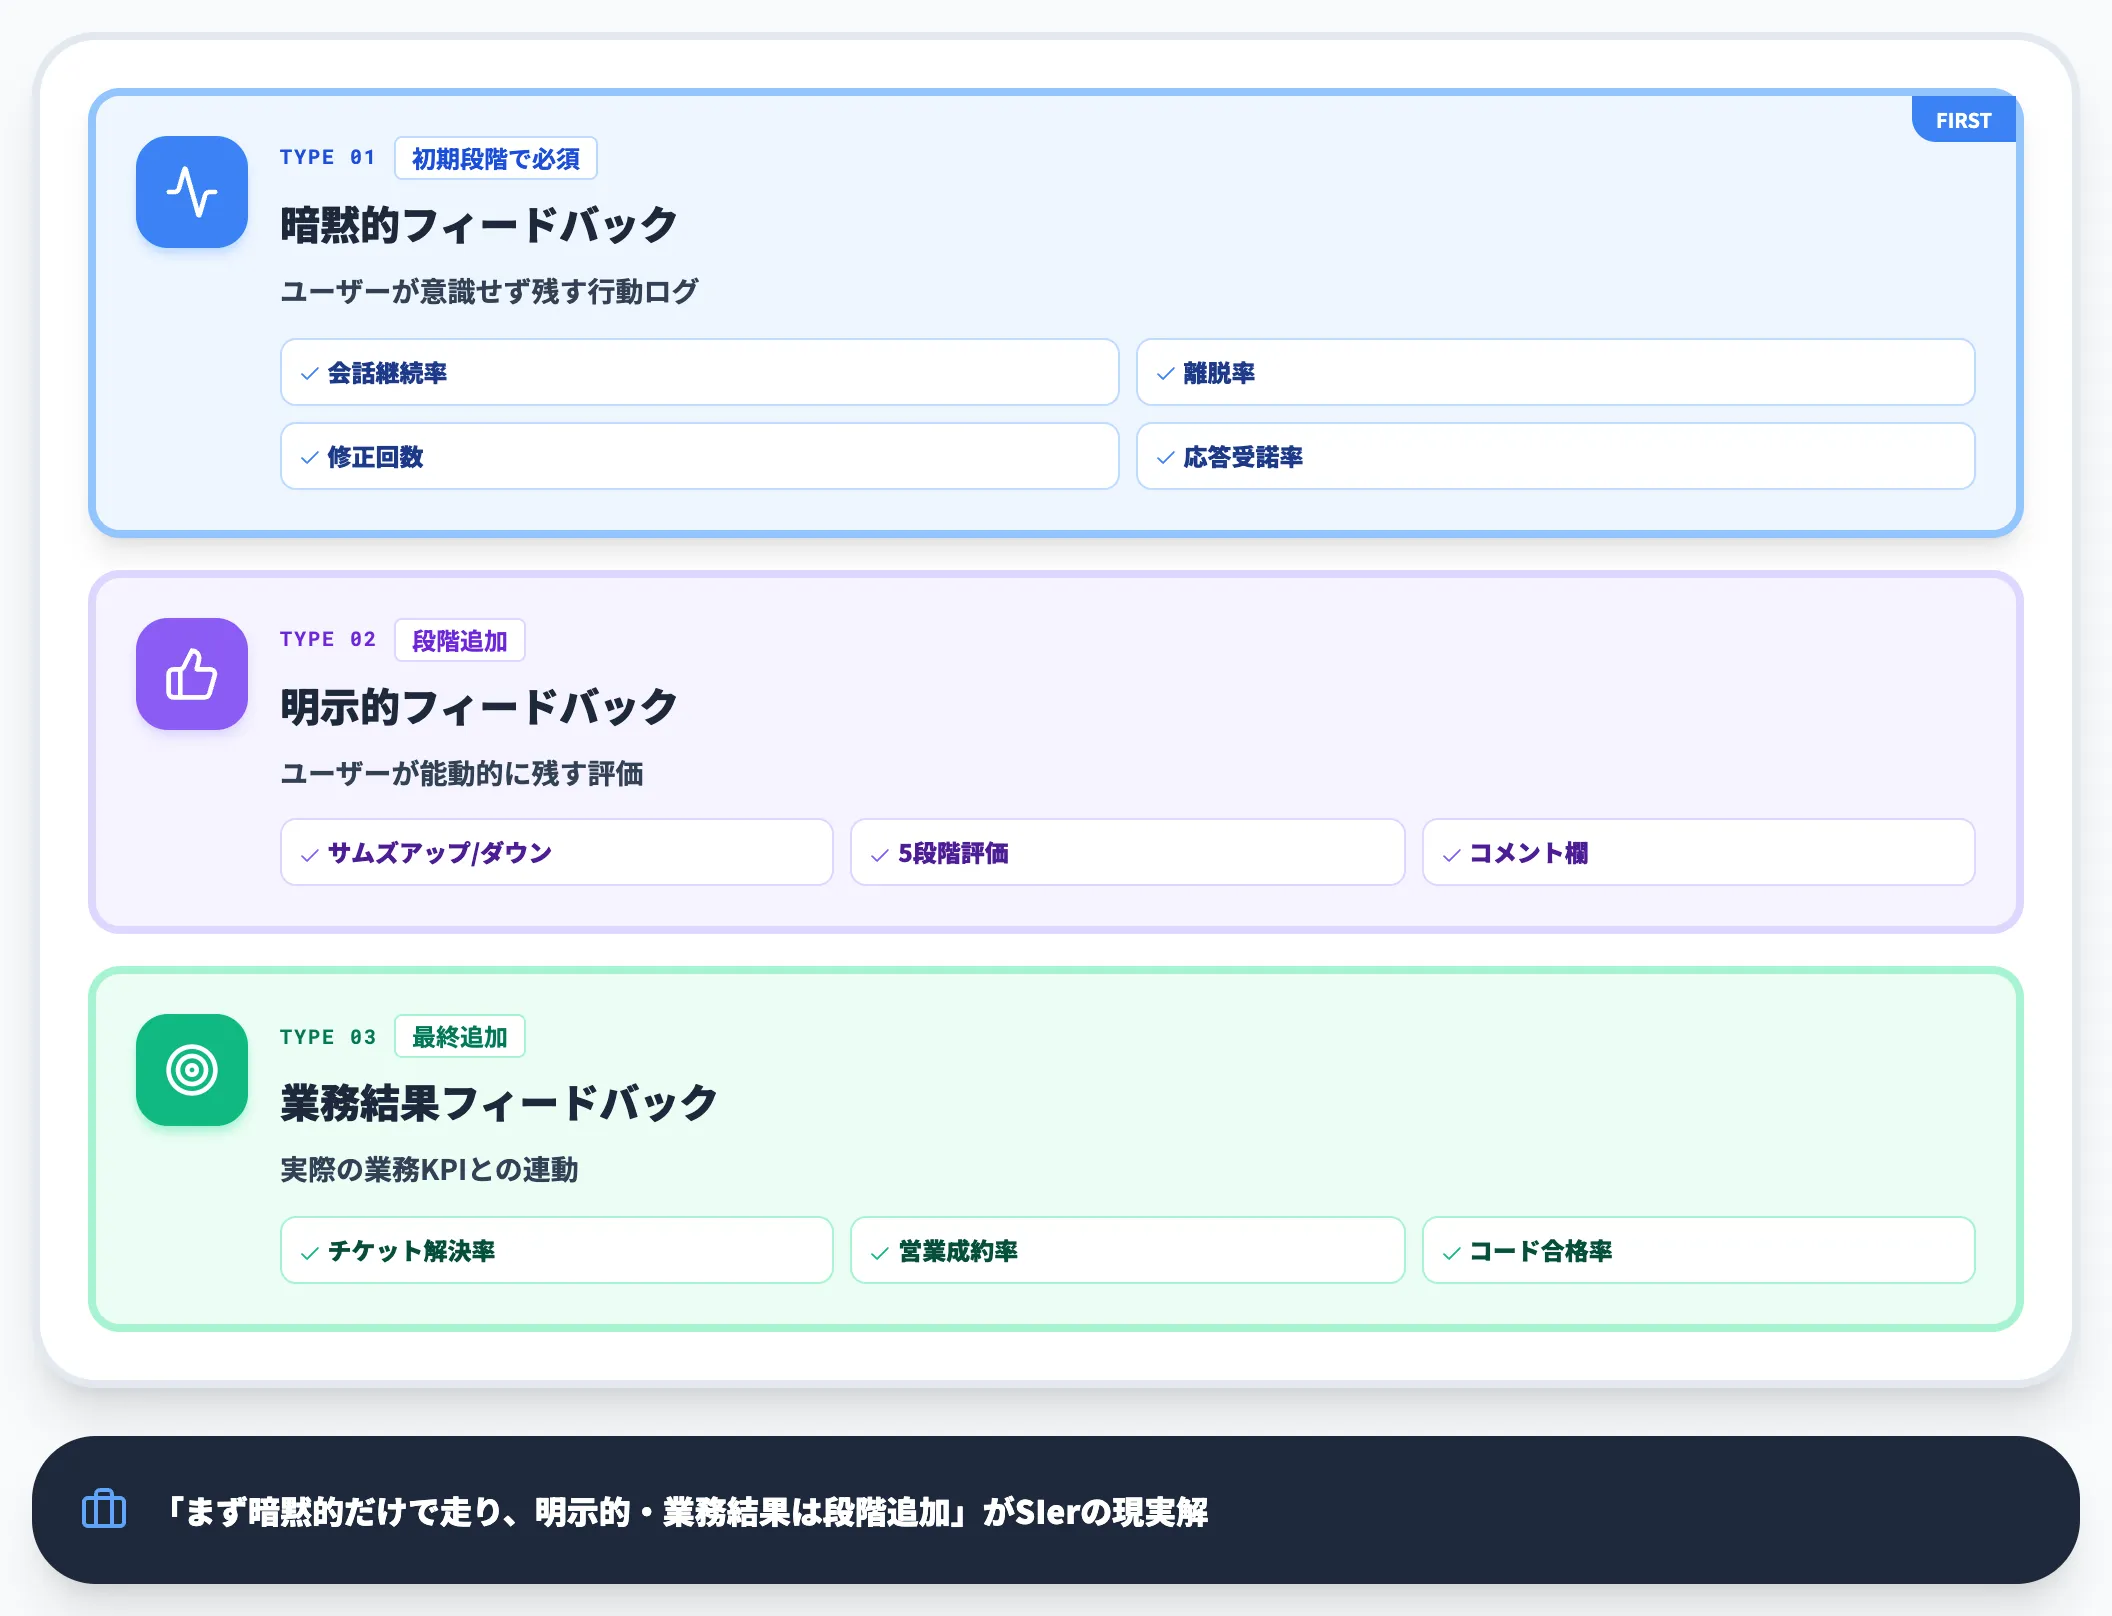2112x1616 pixels.
Task: Click the checkmark beside 応答受諾率
Action: pos(1166,458)
